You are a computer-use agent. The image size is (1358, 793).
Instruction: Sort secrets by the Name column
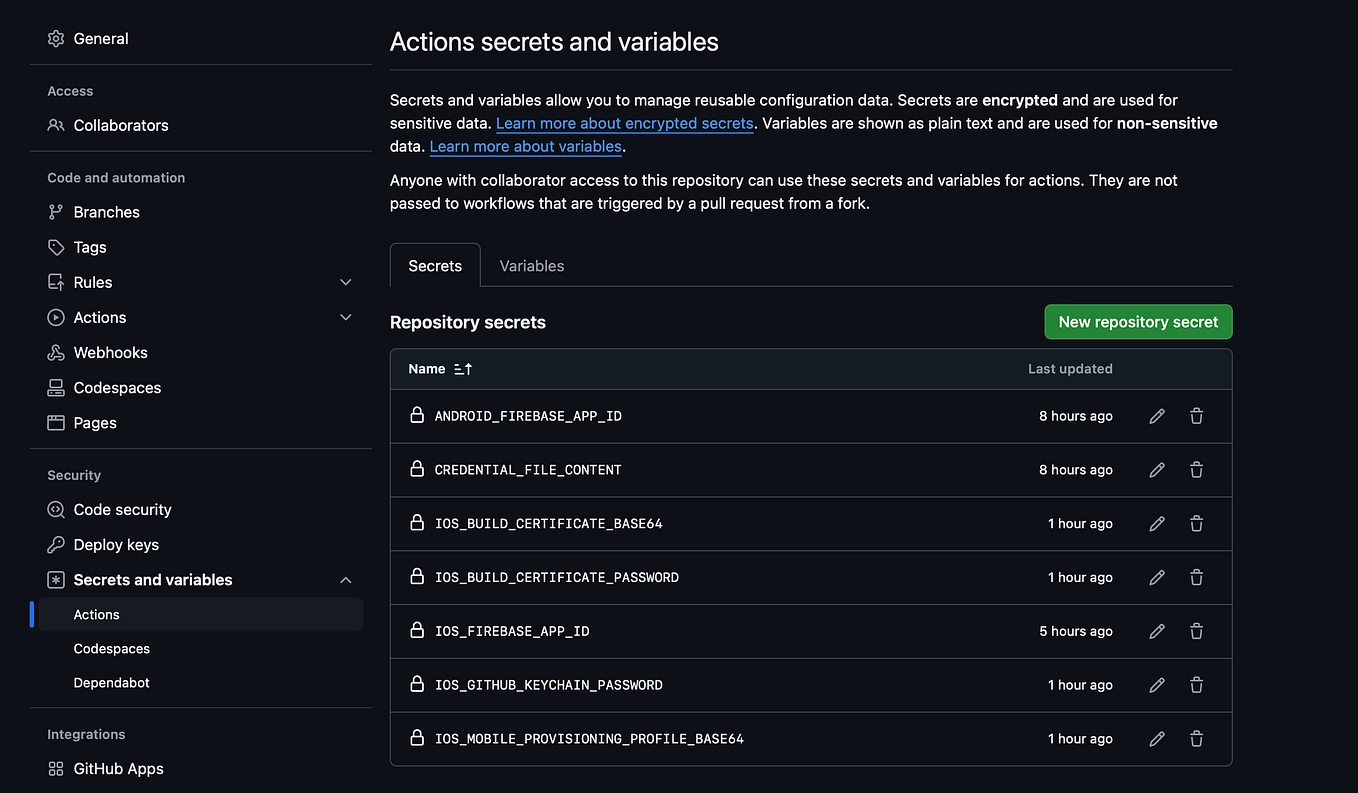[x=440, y=368]
